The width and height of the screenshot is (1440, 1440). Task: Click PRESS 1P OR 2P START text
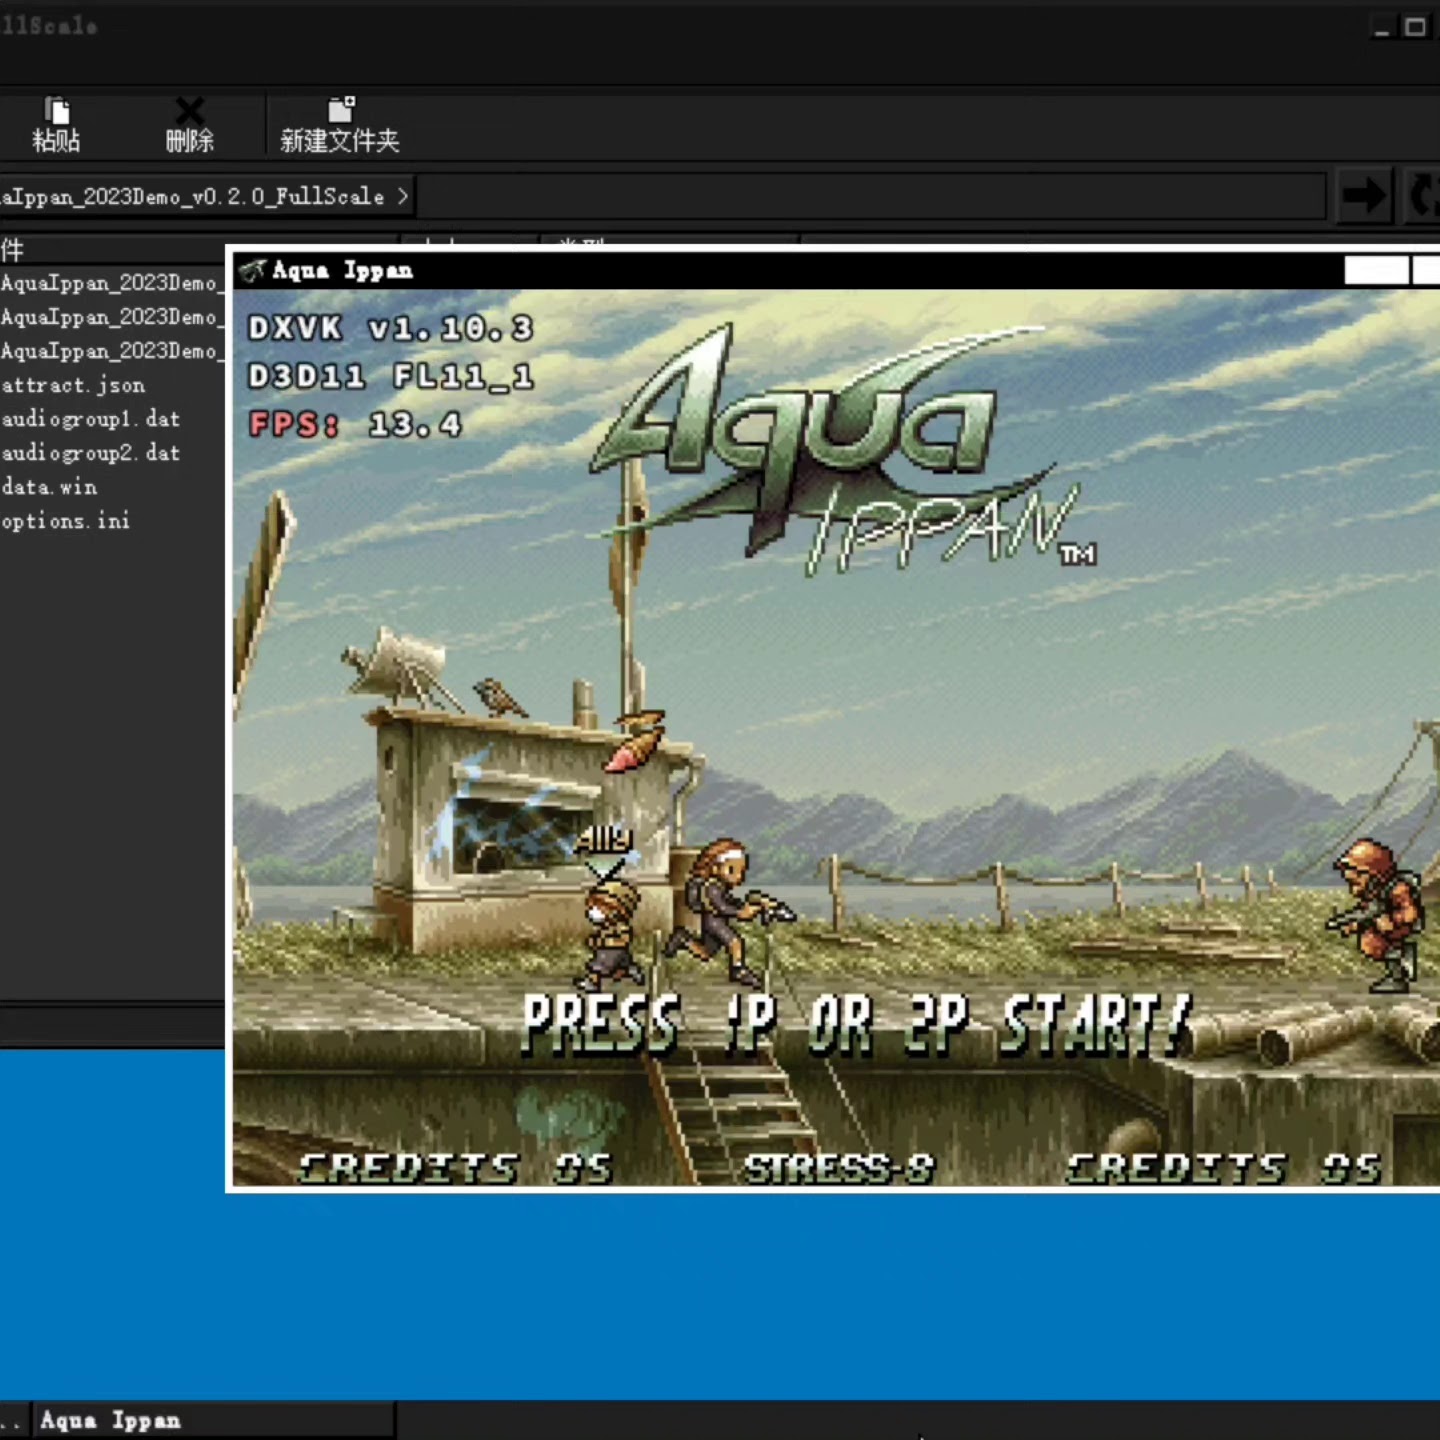pos(858,1025)
